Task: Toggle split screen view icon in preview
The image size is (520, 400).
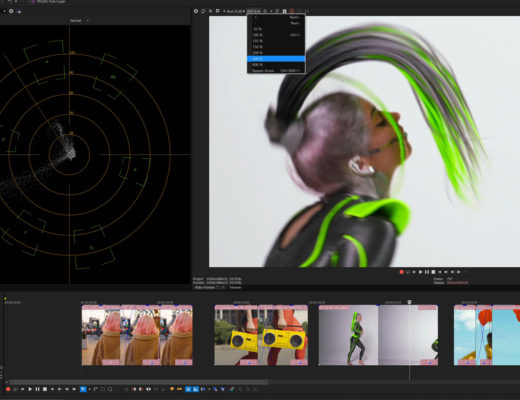Action: tap(217, 11)
